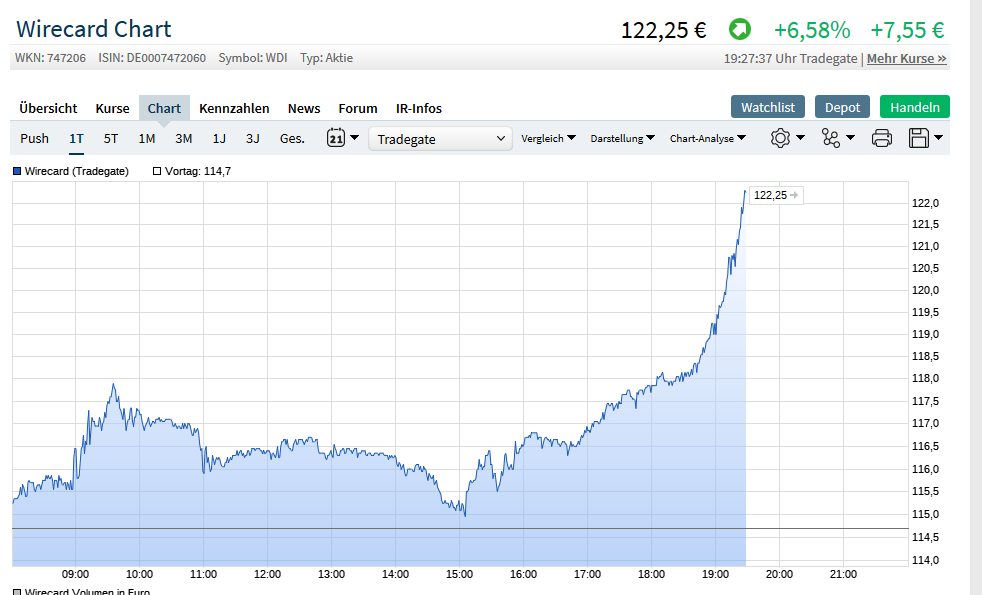Open dropdown arrow beside the gear icon
The height and width of the screenshot is (595, 982).
point(800,138)
